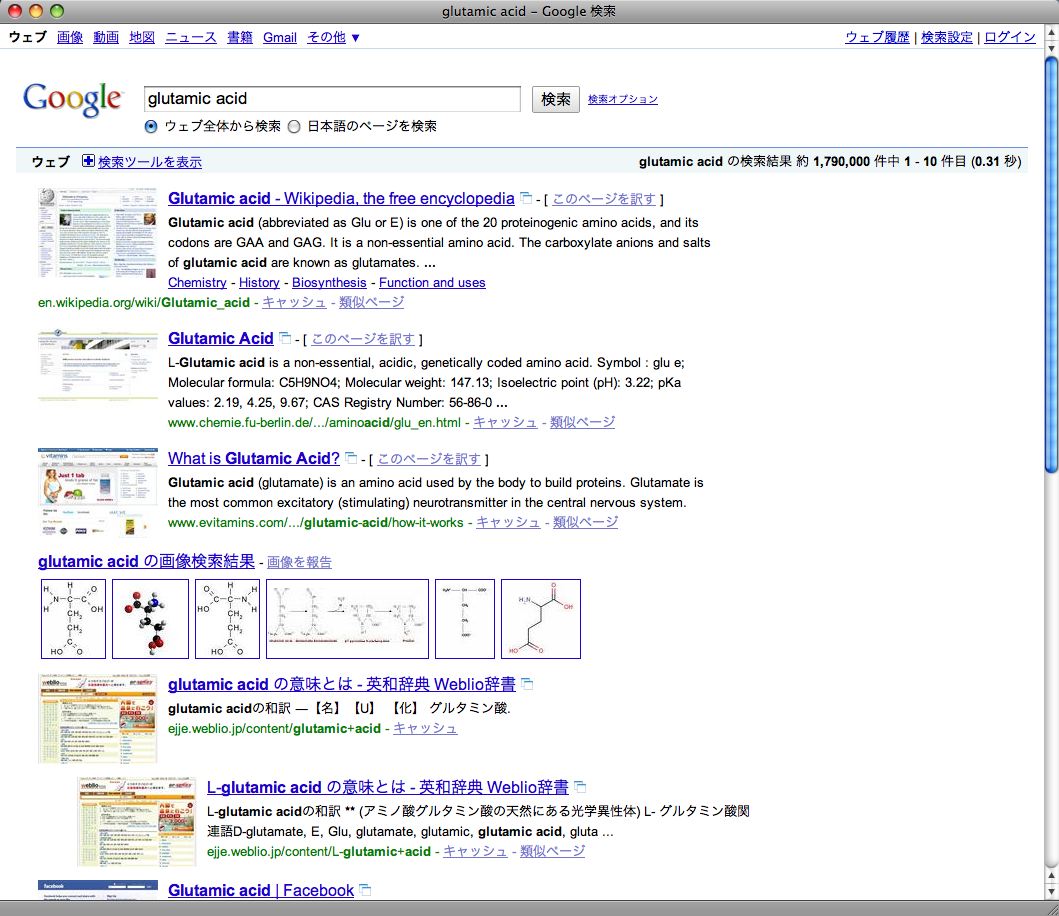This screenshot has height=916, width=1059.
Task: Expand the その他 dropdown menu
Action: pos(333,37)
